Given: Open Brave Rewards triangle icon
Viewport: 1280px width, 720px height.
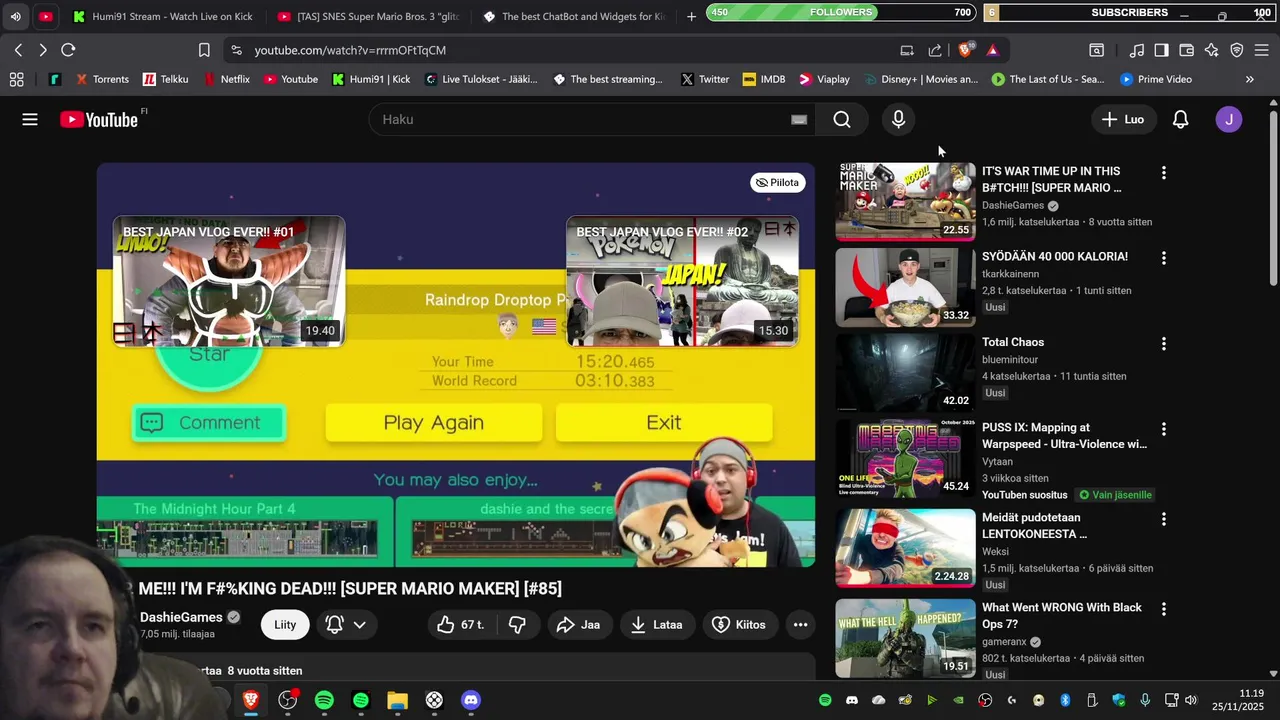Looking at the screenshot, I should coord(992,50).
